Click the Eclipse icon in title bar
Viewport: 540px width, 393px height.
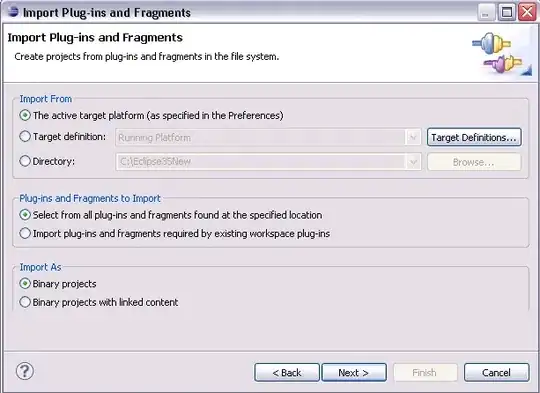[13, 11]
